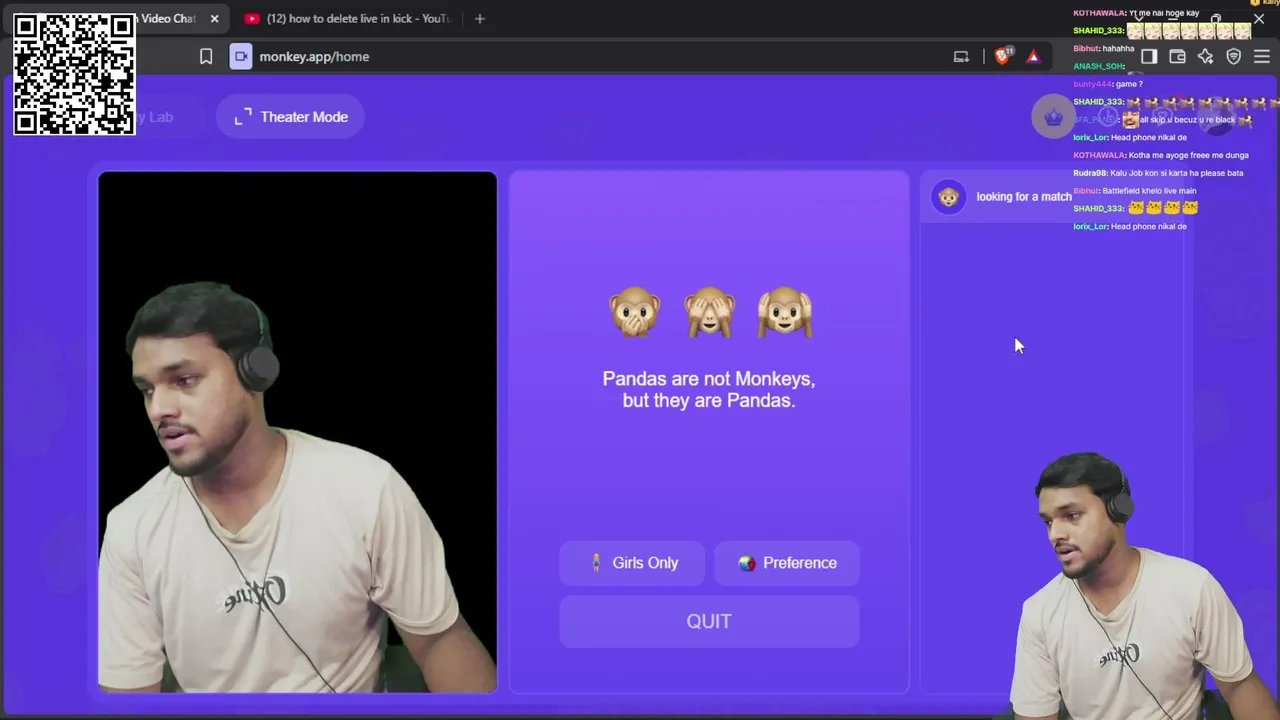1280x720 pixels.
Task: Click the speak-no-evil monkey emoji
Action: click(x=635, y=312)
